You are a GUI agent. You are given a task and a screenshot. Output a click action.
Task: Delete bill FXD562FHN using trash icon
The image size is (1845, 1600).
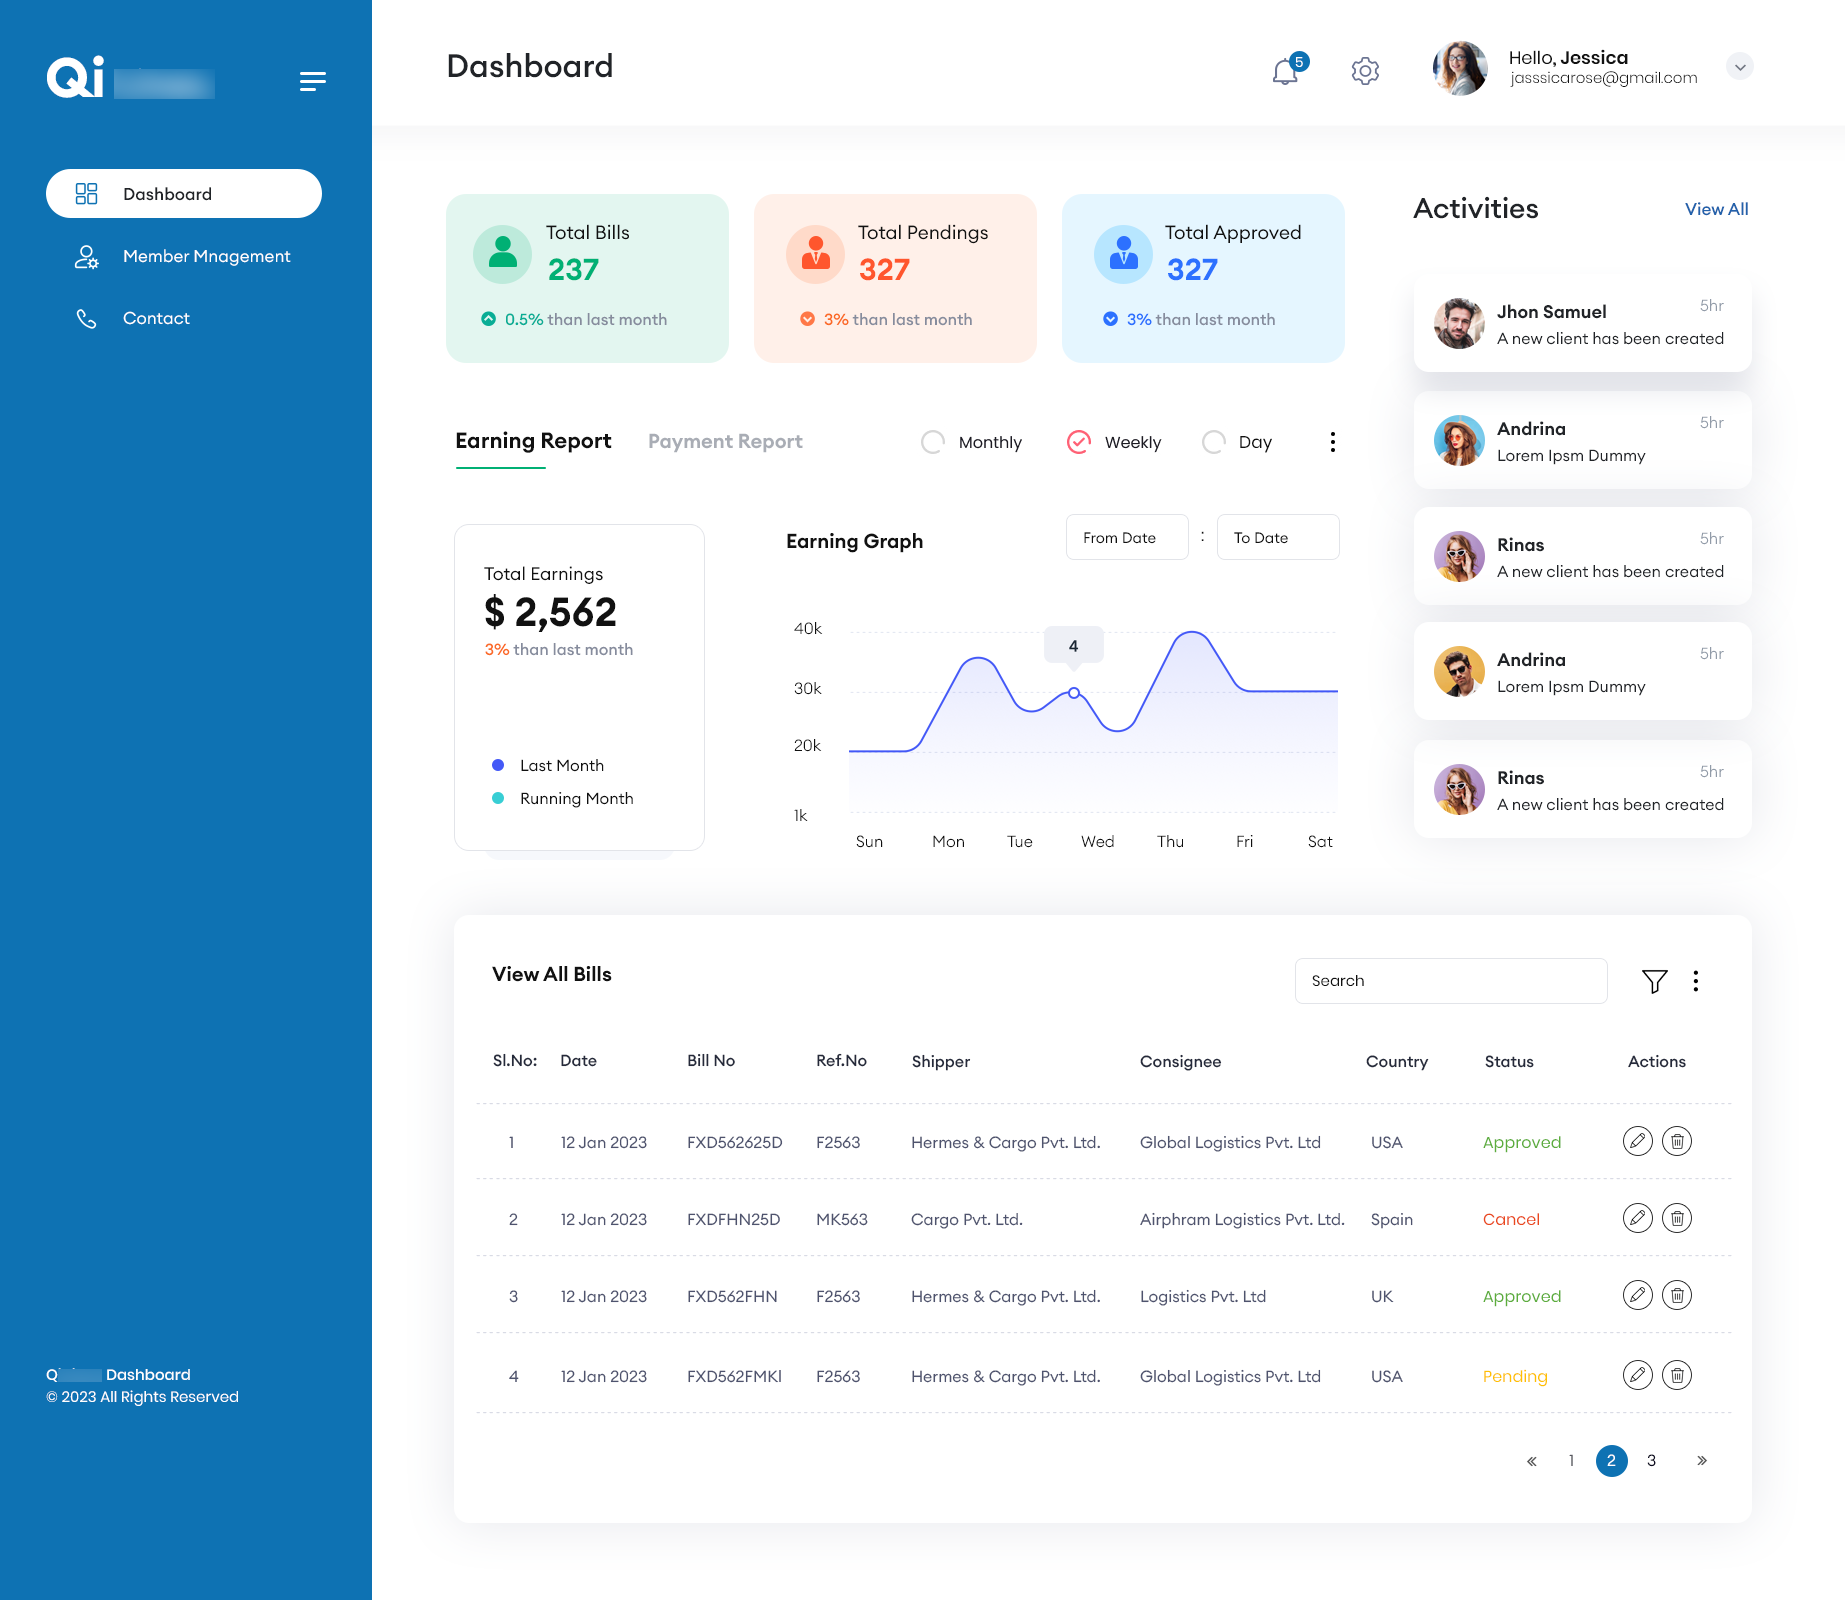[x=1677, y=1295]
